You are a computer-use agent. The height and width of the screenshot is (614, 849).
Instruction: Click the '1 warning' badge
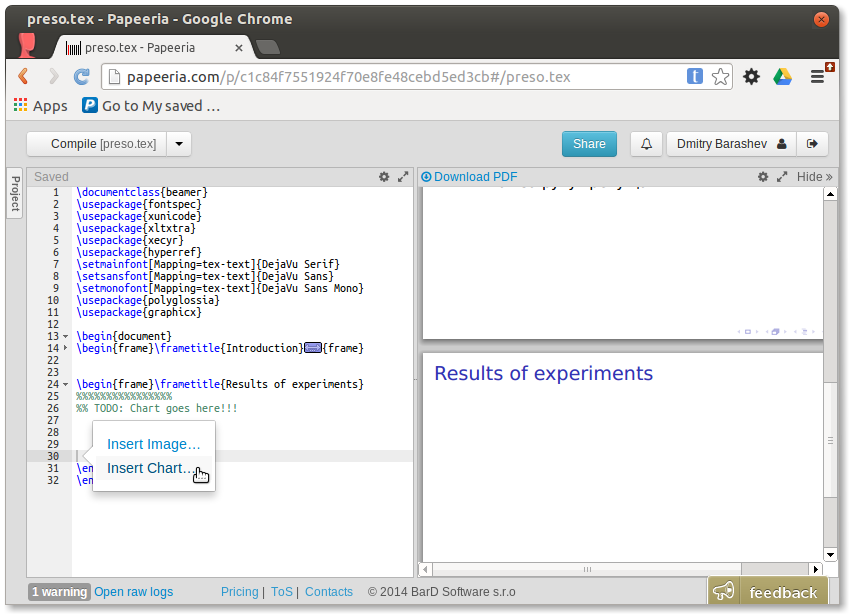[x=59, y=592]
